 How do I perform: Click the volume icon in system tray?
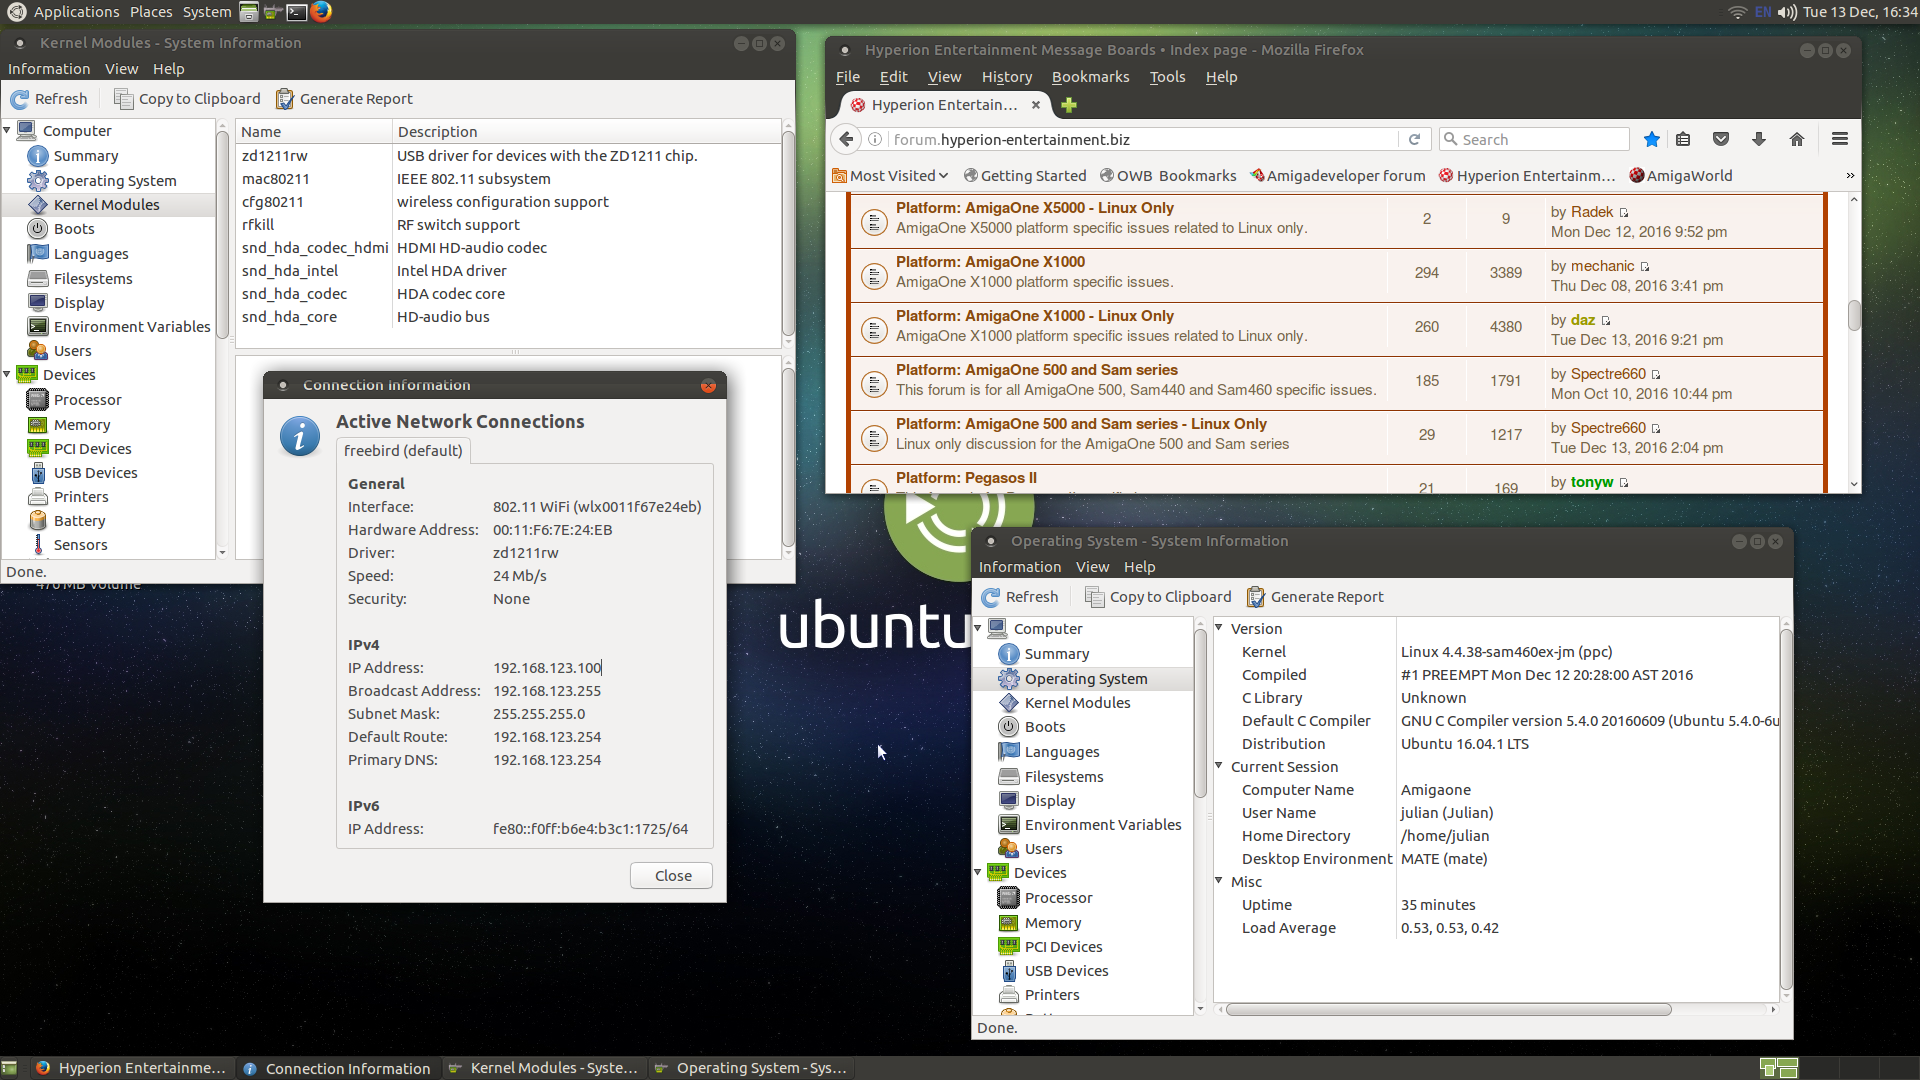pyautogui.click(x=1786, y=12)
